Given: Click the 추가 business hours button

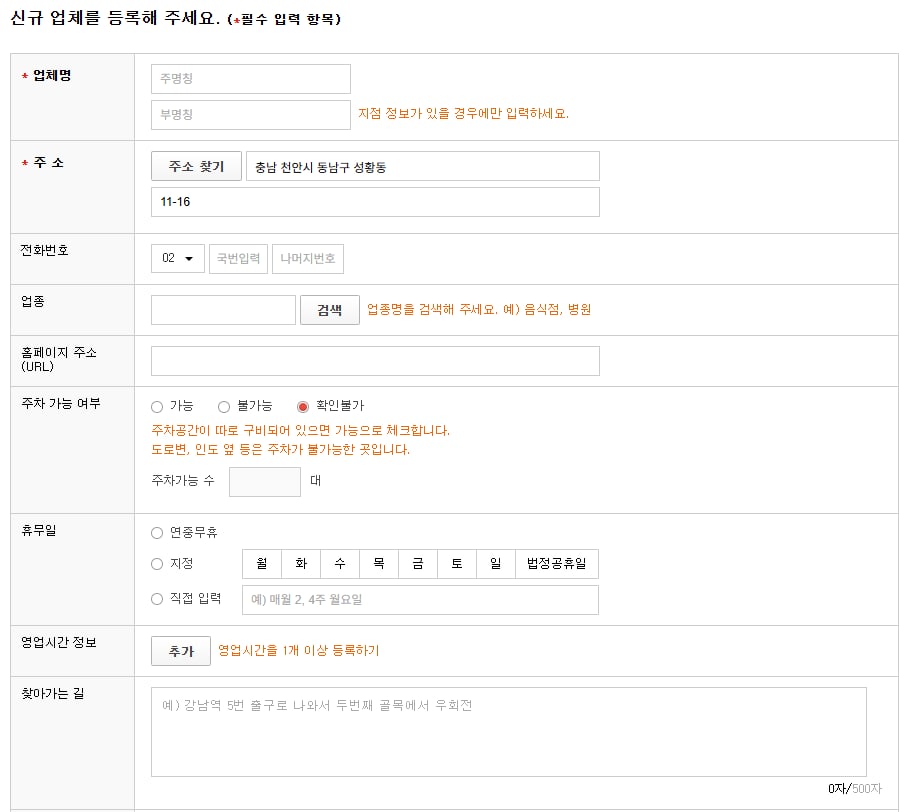Looking at the screenshot, I should point(181,651).
